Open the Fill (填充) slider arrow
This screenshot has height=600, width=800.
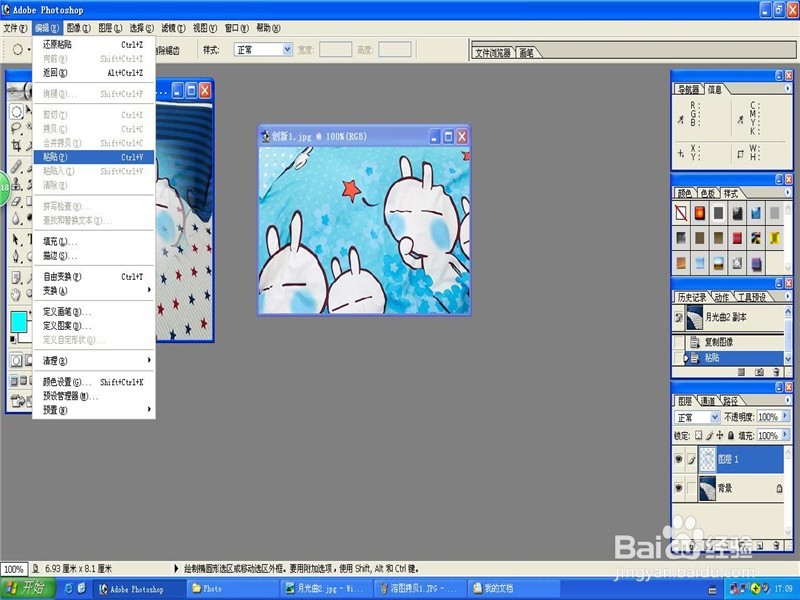click(x=785, y=435)
